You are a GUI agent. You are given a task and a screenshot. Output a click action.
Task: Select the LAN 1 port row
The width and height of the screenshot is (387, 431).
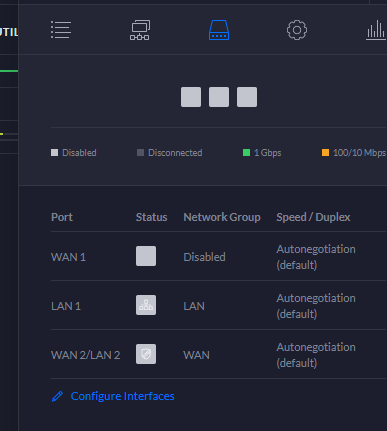218,305
